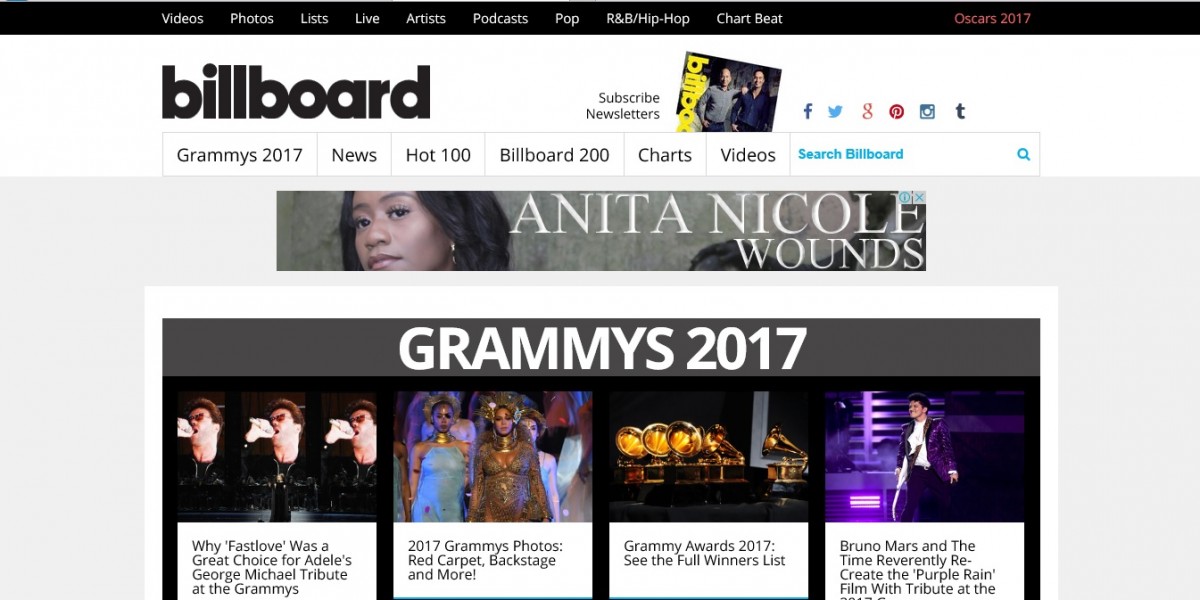Focus the Search Billboard field
Screen dimensions: 1200x600
click(x=903, y=154)
